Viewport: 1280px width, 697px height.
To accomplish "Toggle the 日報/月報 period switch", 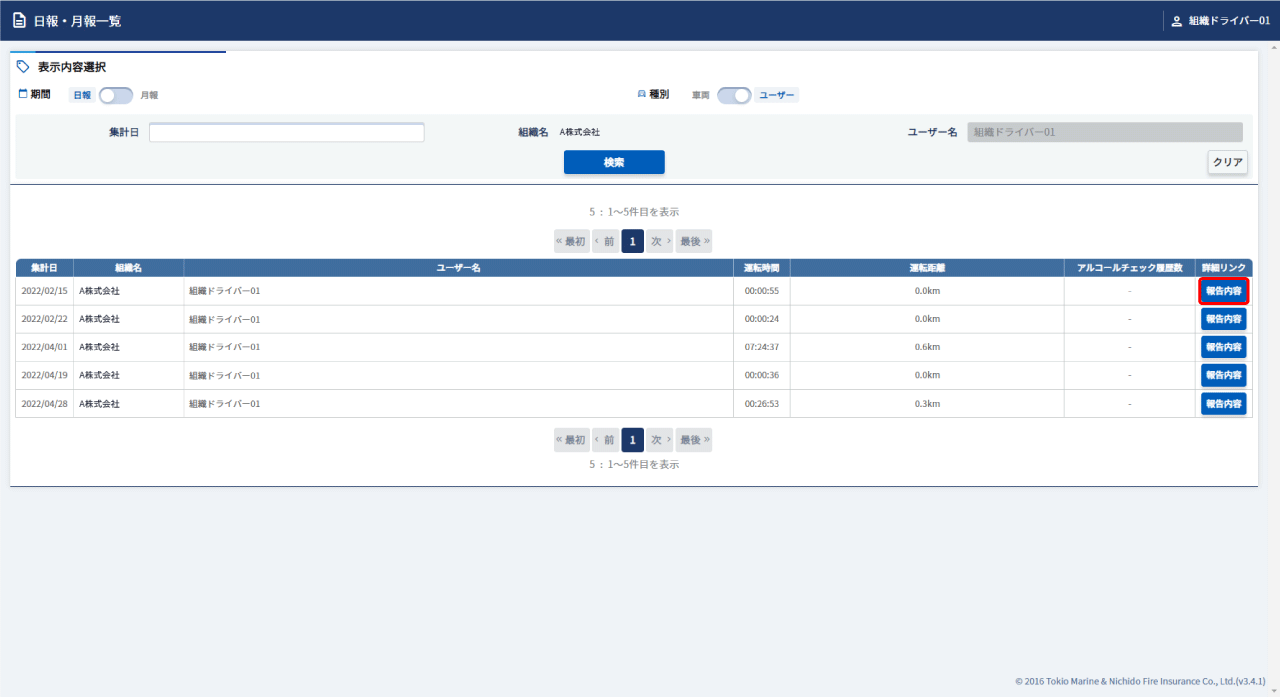I will 115,95.
